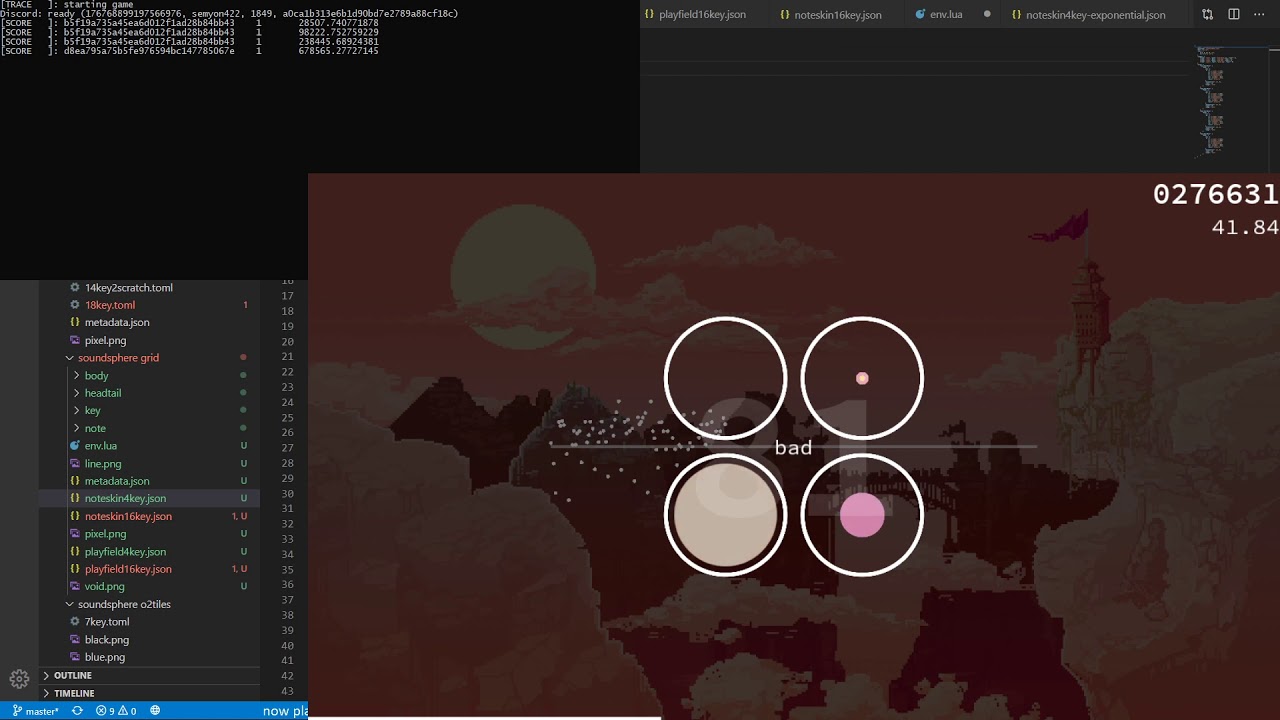The height and width of the screenshot is (720, 1280).
Task: Split the editor with the split icon
Action: point(1234,15)
